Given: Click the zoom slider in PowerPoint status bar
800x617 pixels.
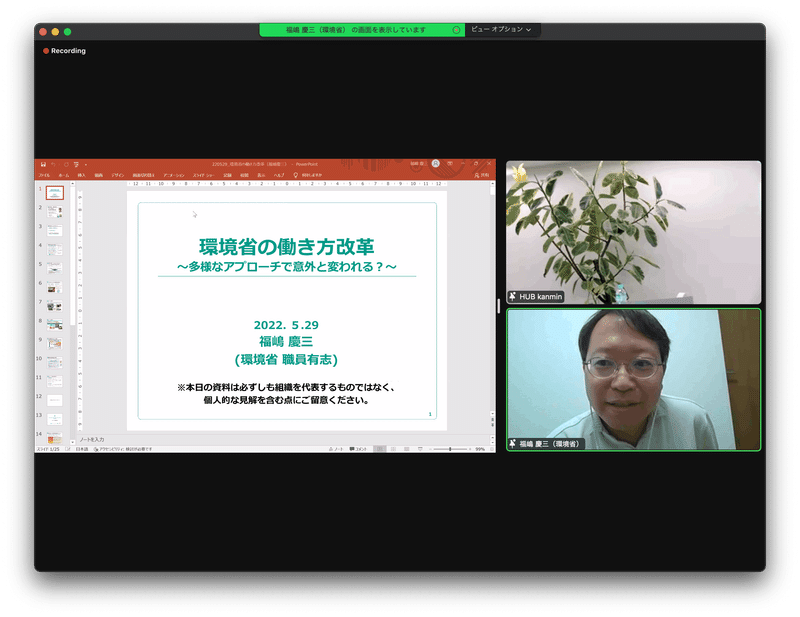Looking at the screenshot, I should pyautogui.click(x=449, y=449).
